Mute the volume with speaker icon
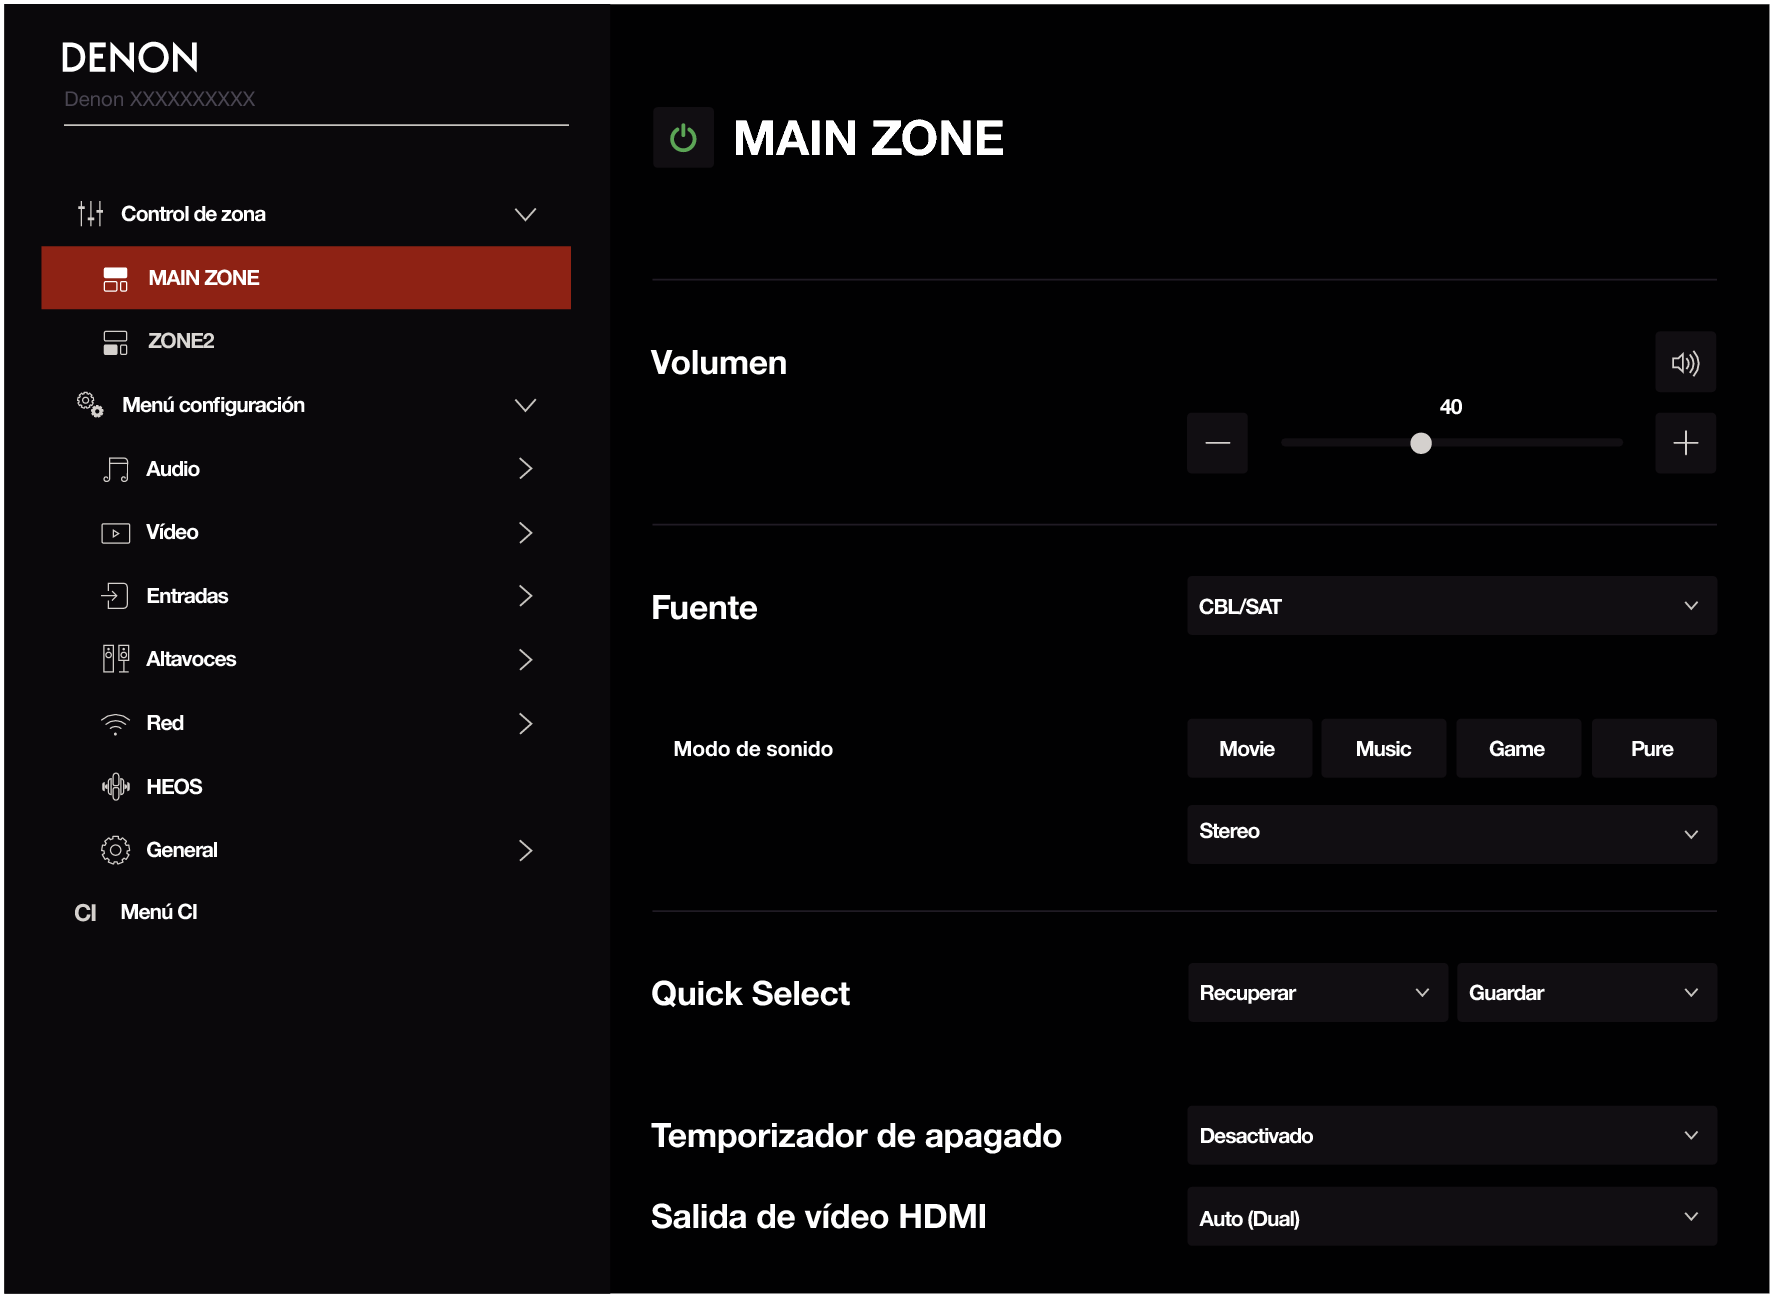This screenshot has height=1298, width=1774. click(x=1685, y=363)
